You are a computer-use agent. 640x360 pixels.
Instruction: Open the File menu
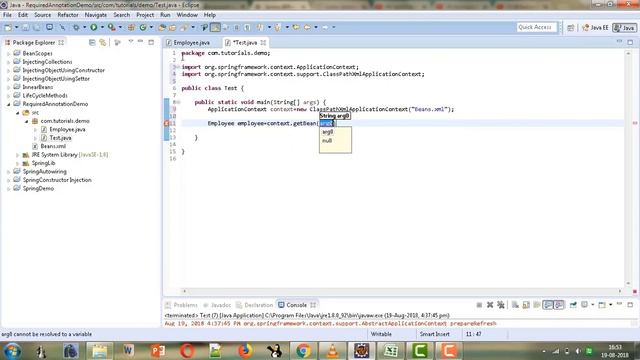click(7, 15)
